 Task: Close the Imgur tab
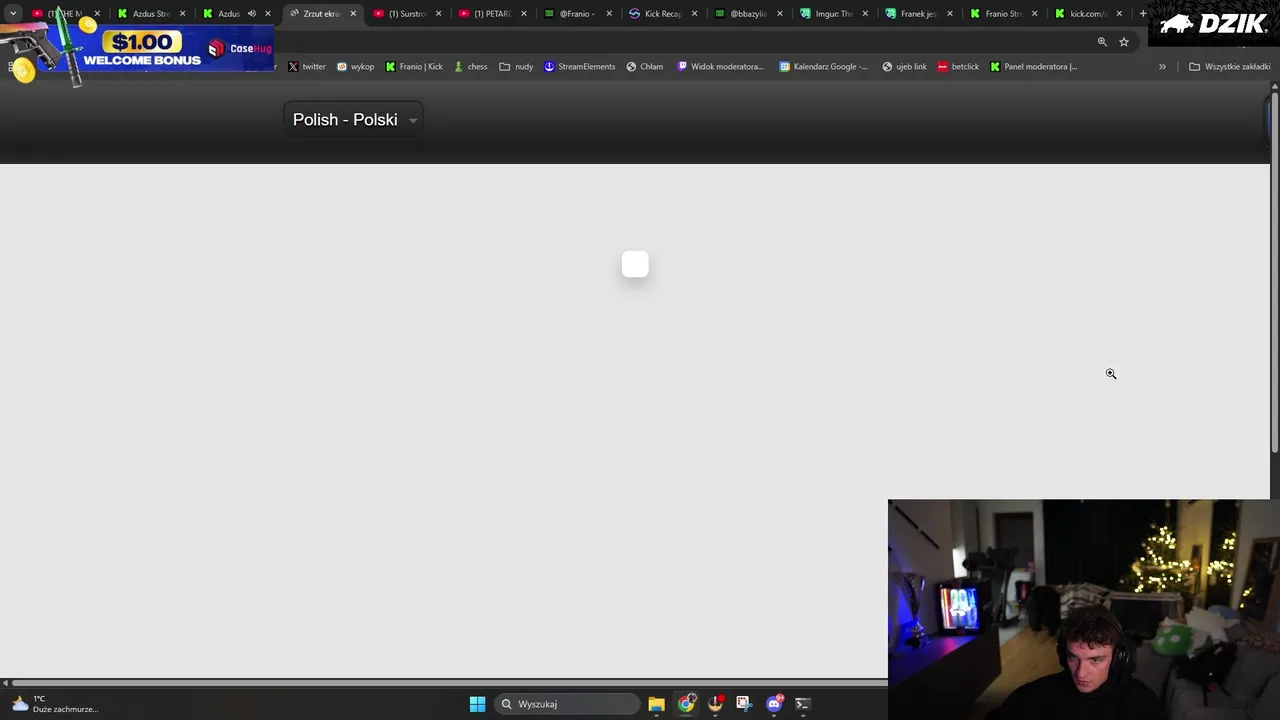point(865,14)
